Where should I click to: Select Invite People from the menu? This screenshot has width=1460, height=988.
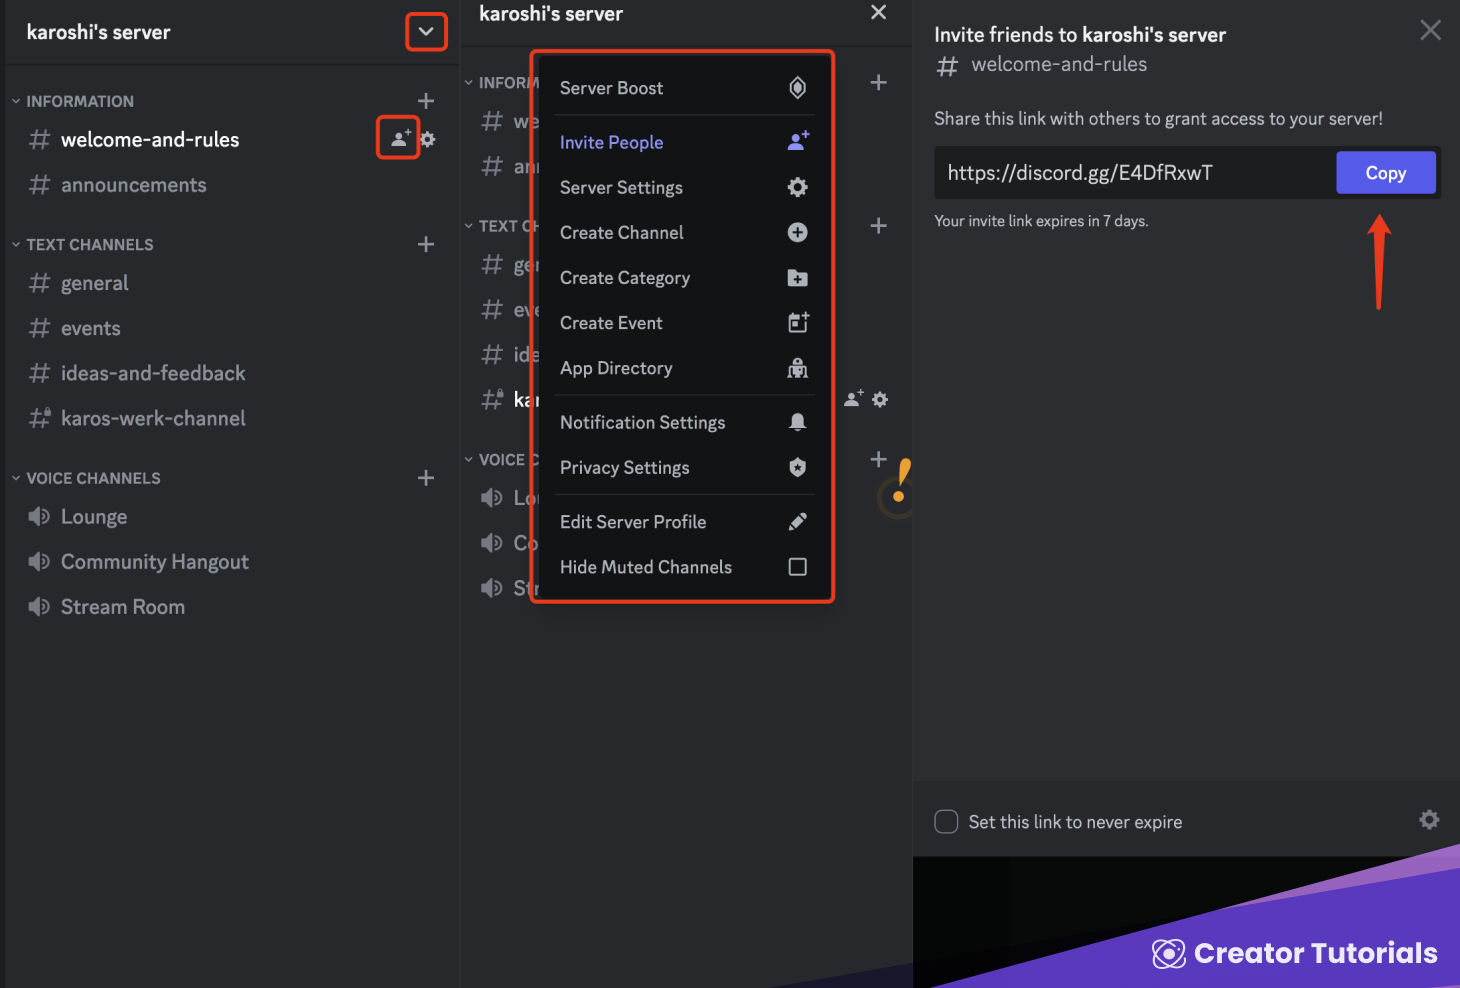tap(611, 142)
